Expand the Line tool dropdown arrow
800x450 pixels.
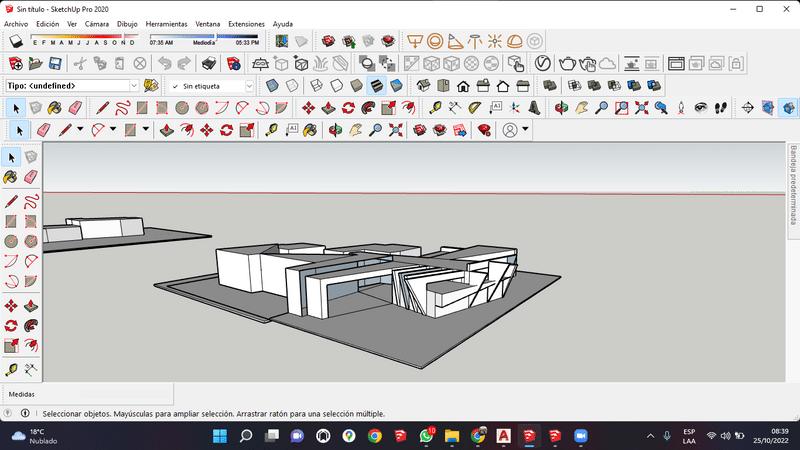80,130
